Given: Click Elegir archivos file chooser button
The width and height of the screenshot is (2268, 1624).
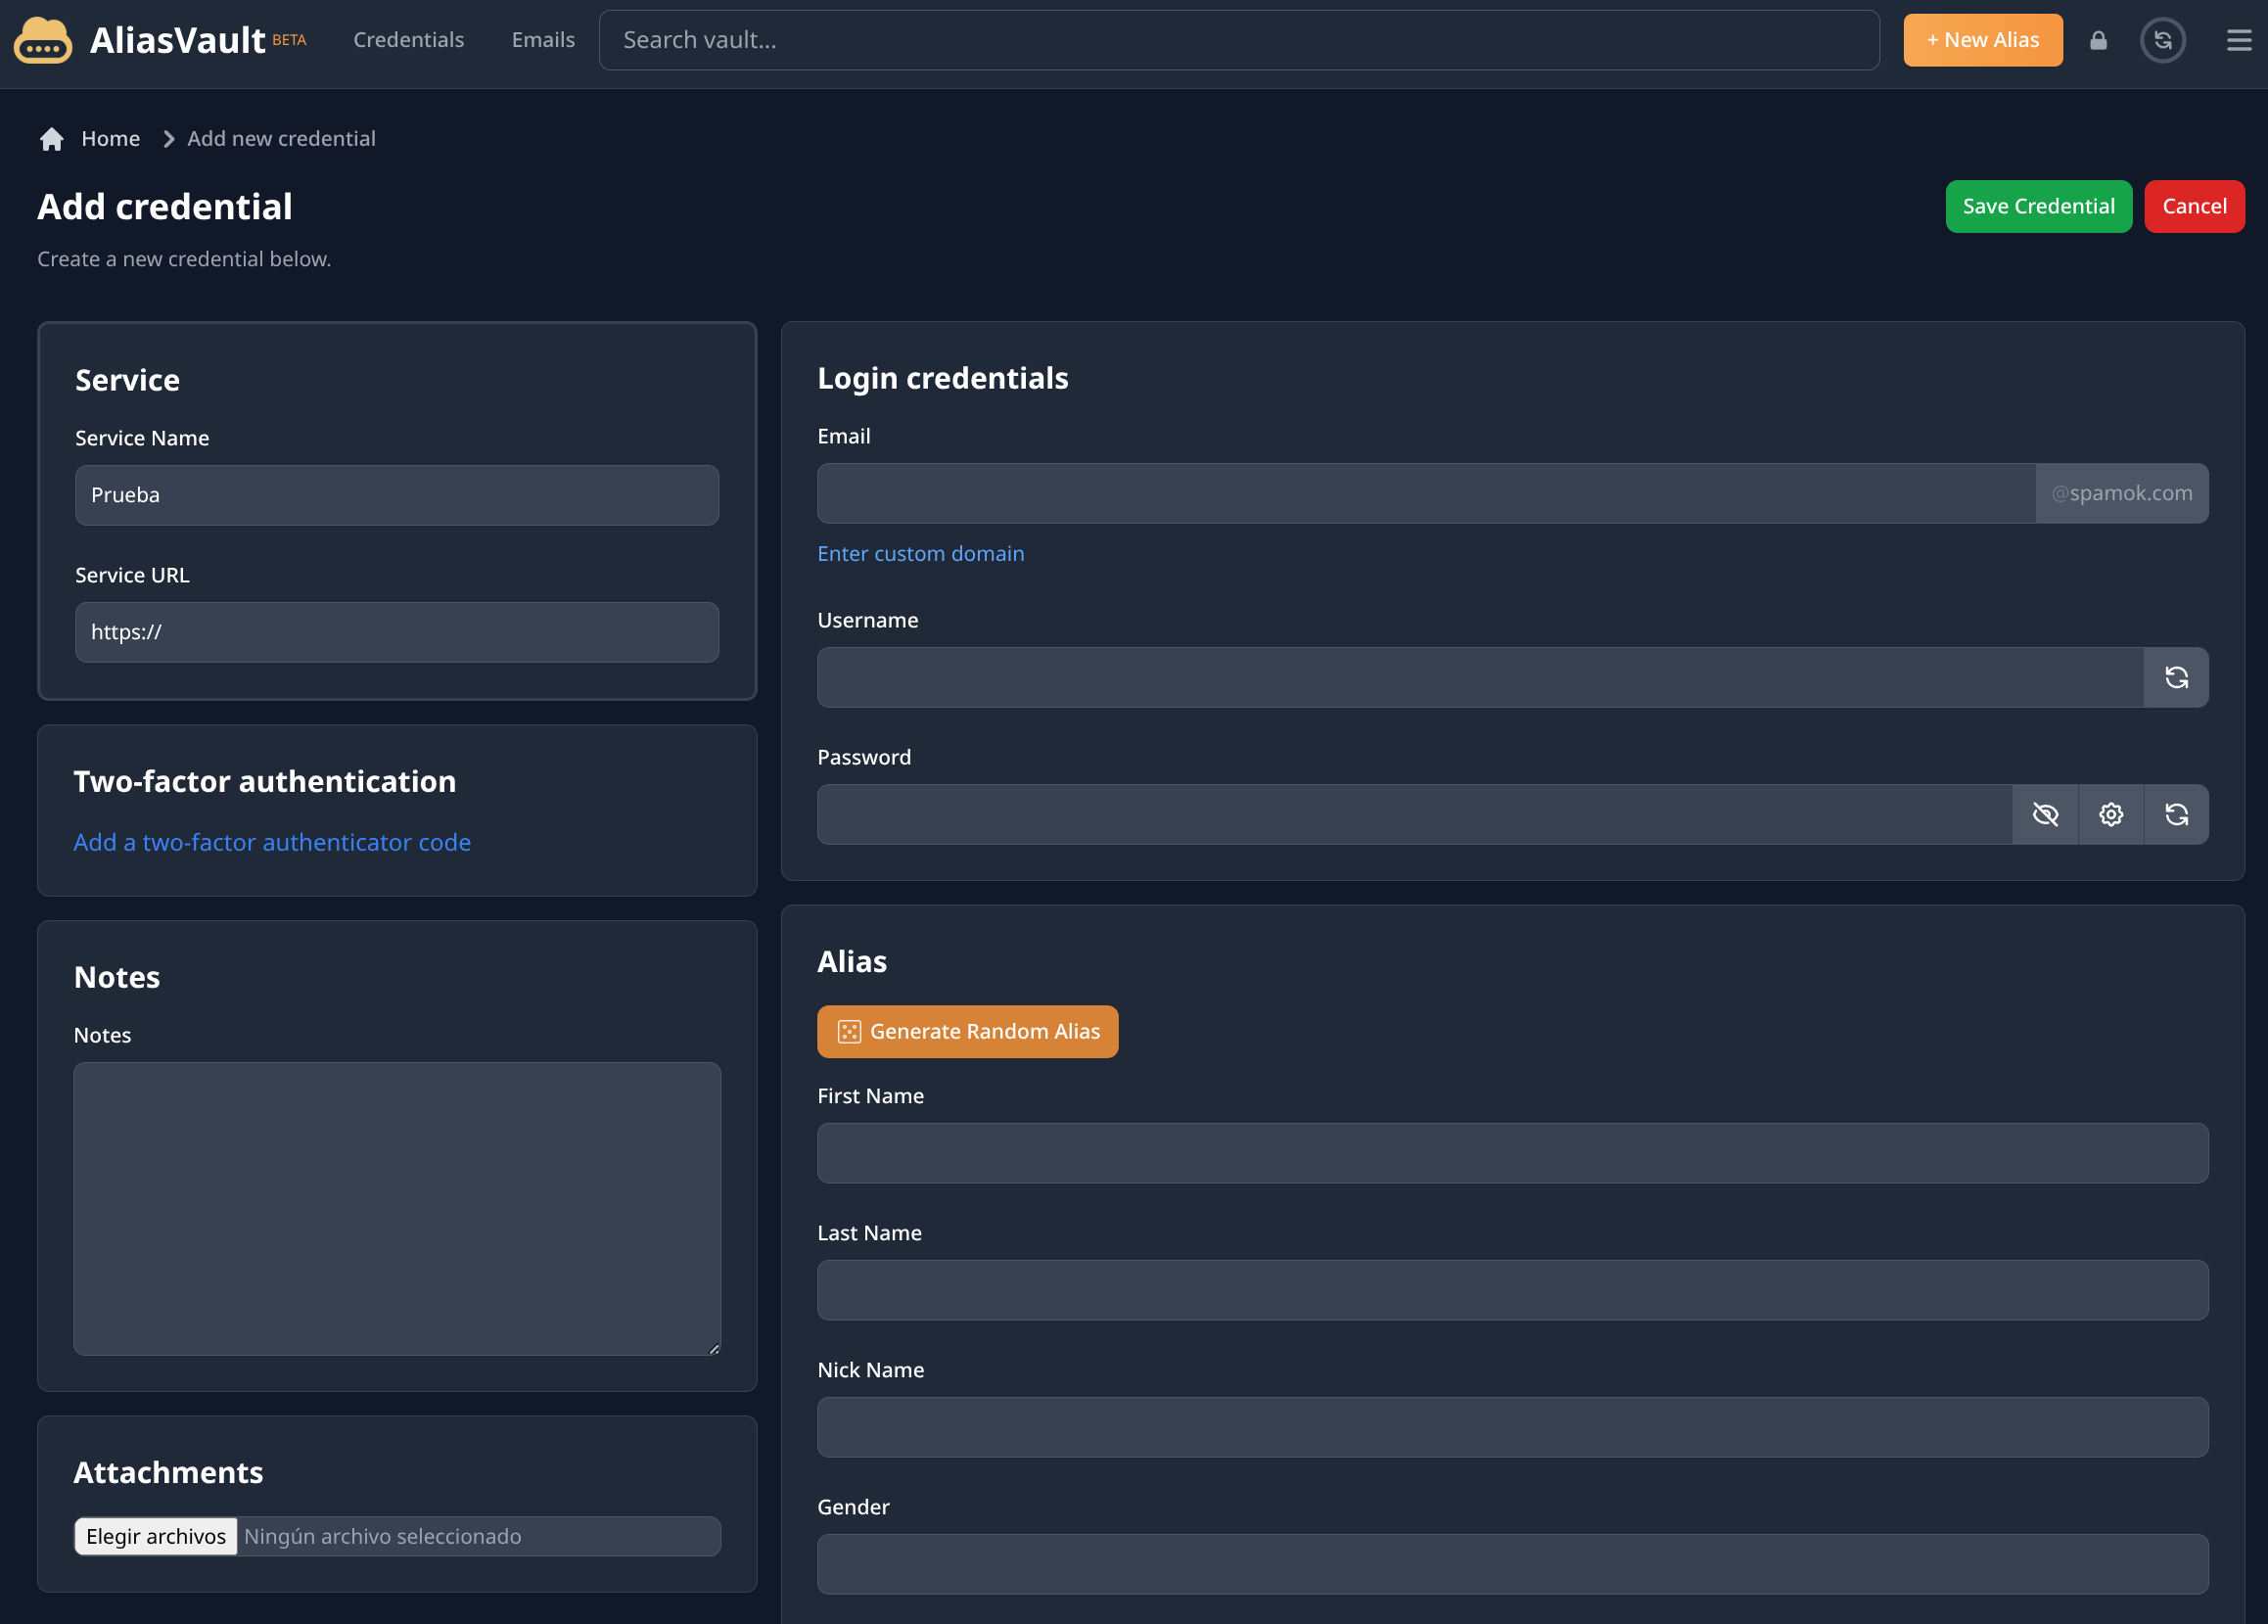Looking at the screenshot, I should [156, 1537].
